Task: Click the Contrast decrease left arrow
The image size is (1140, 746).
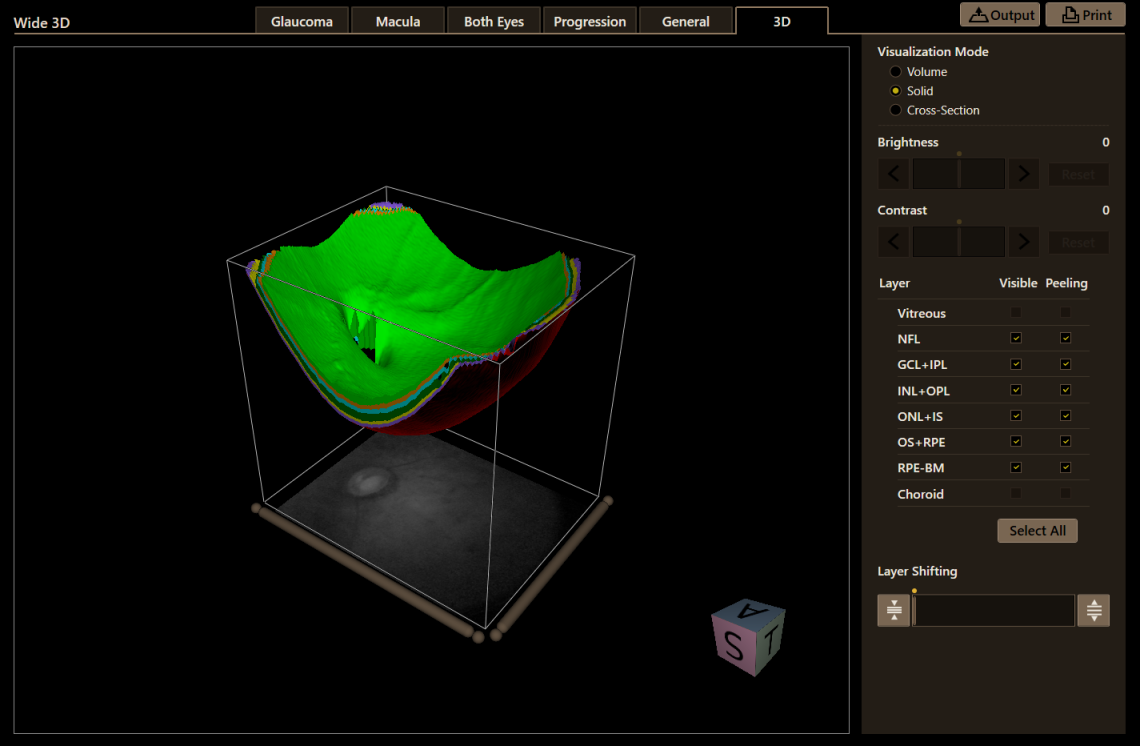Action: (893, 242)
